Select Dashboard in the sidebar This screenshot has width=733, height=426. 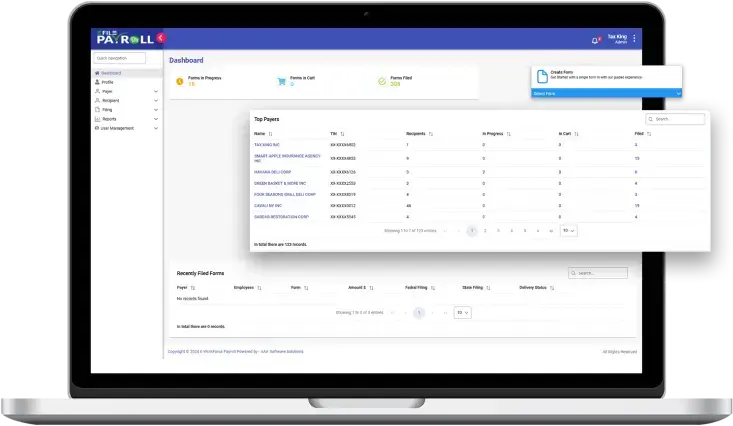point(110,73)
